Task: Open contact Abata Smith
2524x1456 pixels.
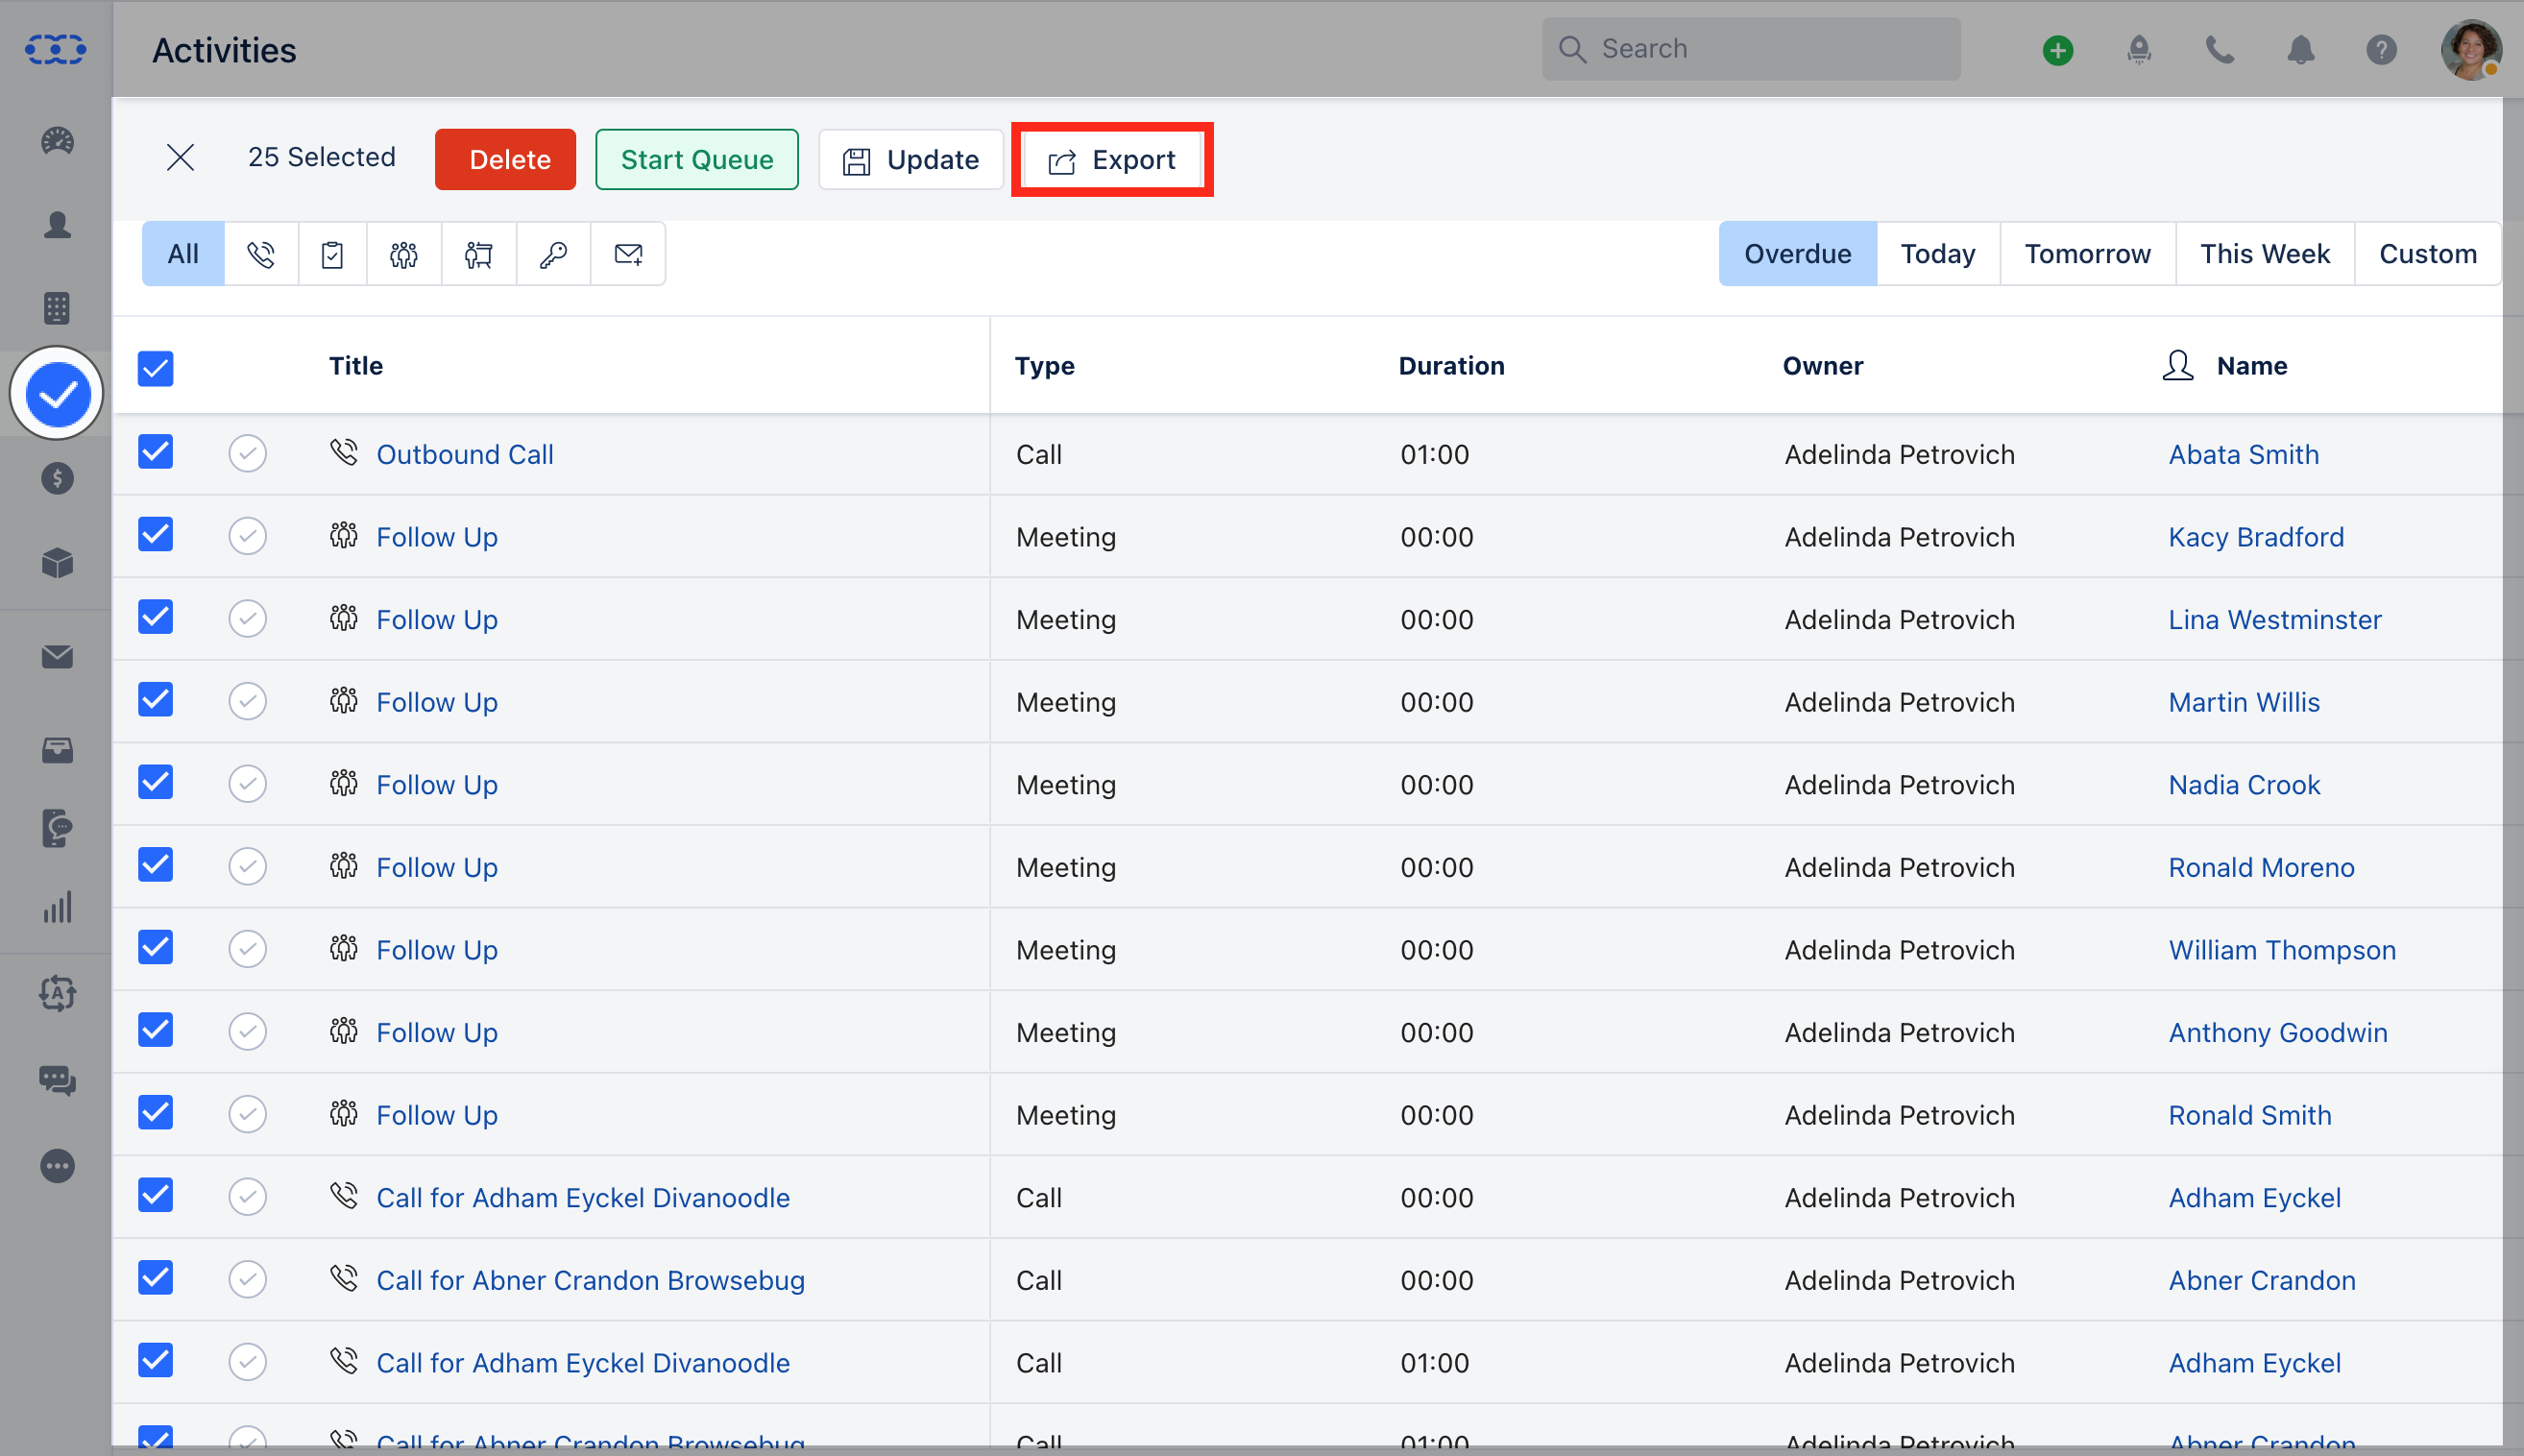Action: click(2243, 454)
